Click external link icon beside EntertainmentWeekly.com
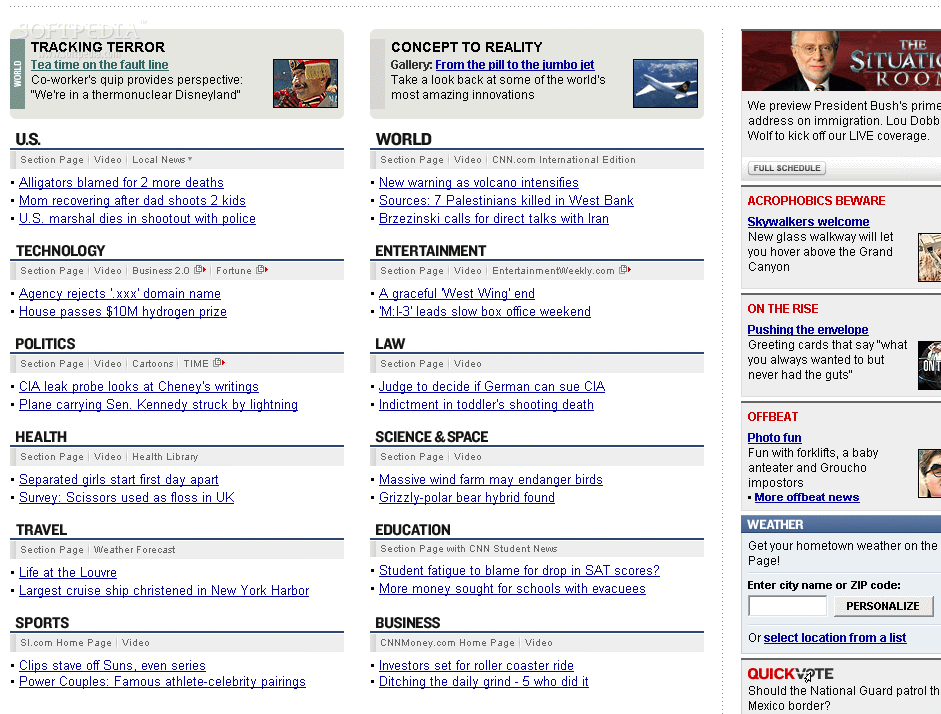941x714 pixels. (625, 270)
